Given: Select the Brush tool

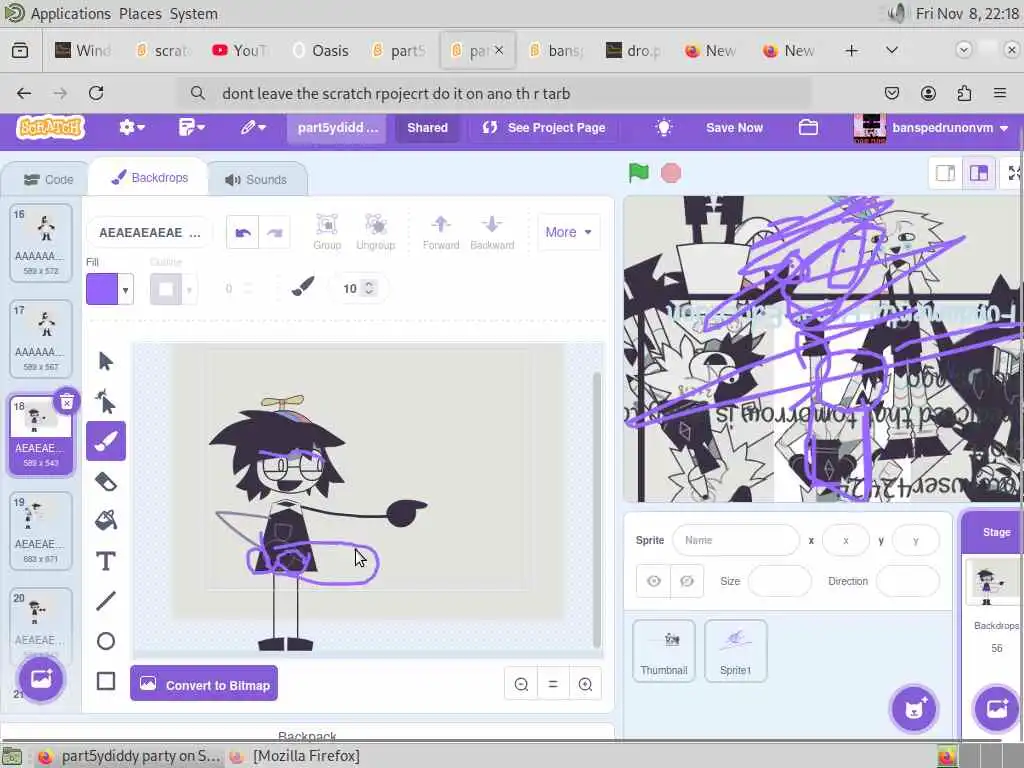Looking at the screenshot, I should (x=106, y=441).
